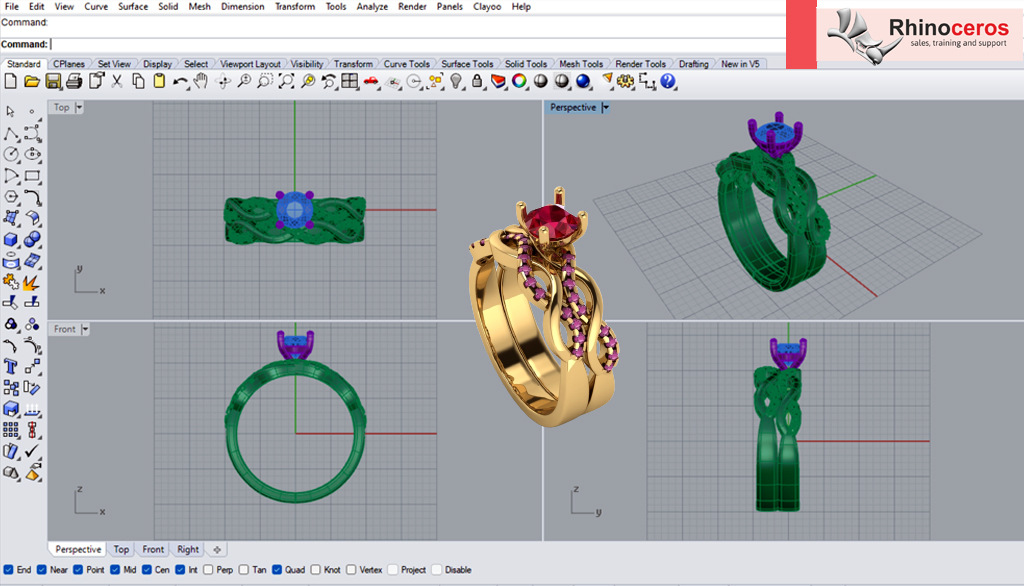Switch to the Curve Tools toolbar tab

tap(408, 64)
